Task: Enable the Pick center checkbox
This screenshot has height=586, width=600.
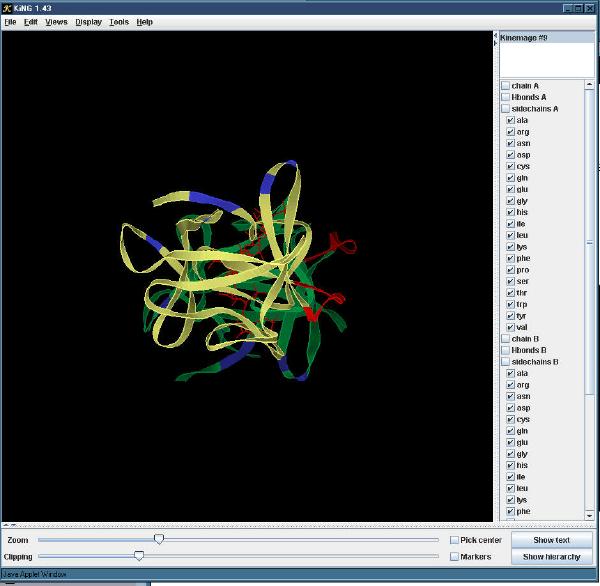Action: click(x=454, y=540)
